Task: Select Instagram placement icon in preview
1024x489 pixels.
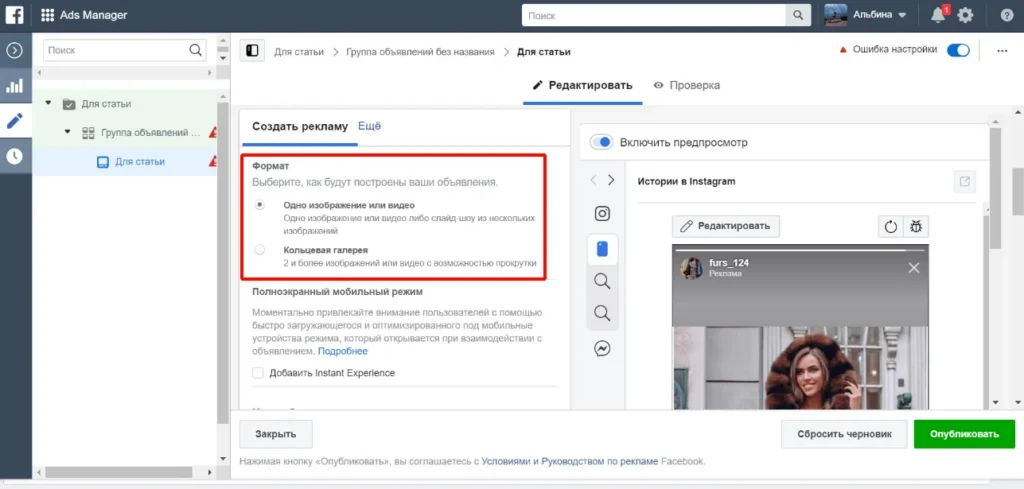Action: pos(602,213)
